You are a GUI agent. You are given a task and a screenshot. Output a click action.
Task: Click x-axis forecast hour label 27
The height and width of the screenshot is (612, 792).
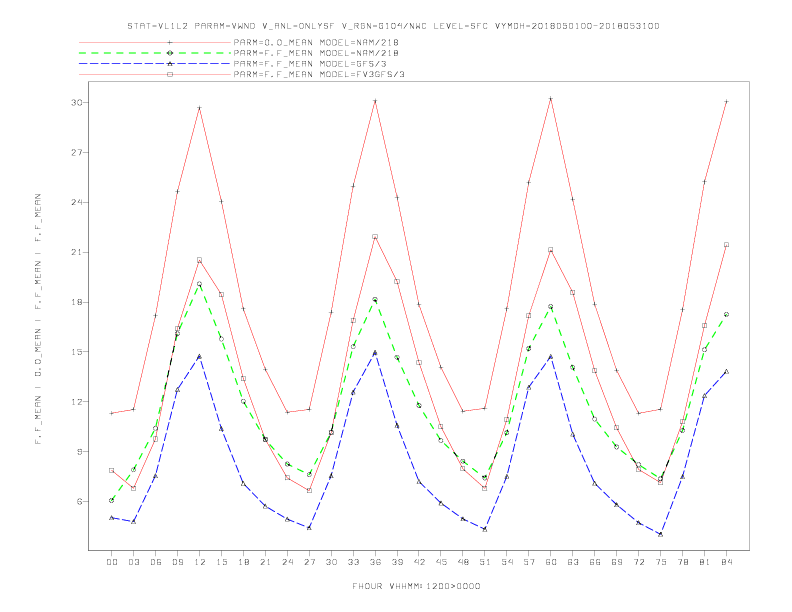[309, 562]
